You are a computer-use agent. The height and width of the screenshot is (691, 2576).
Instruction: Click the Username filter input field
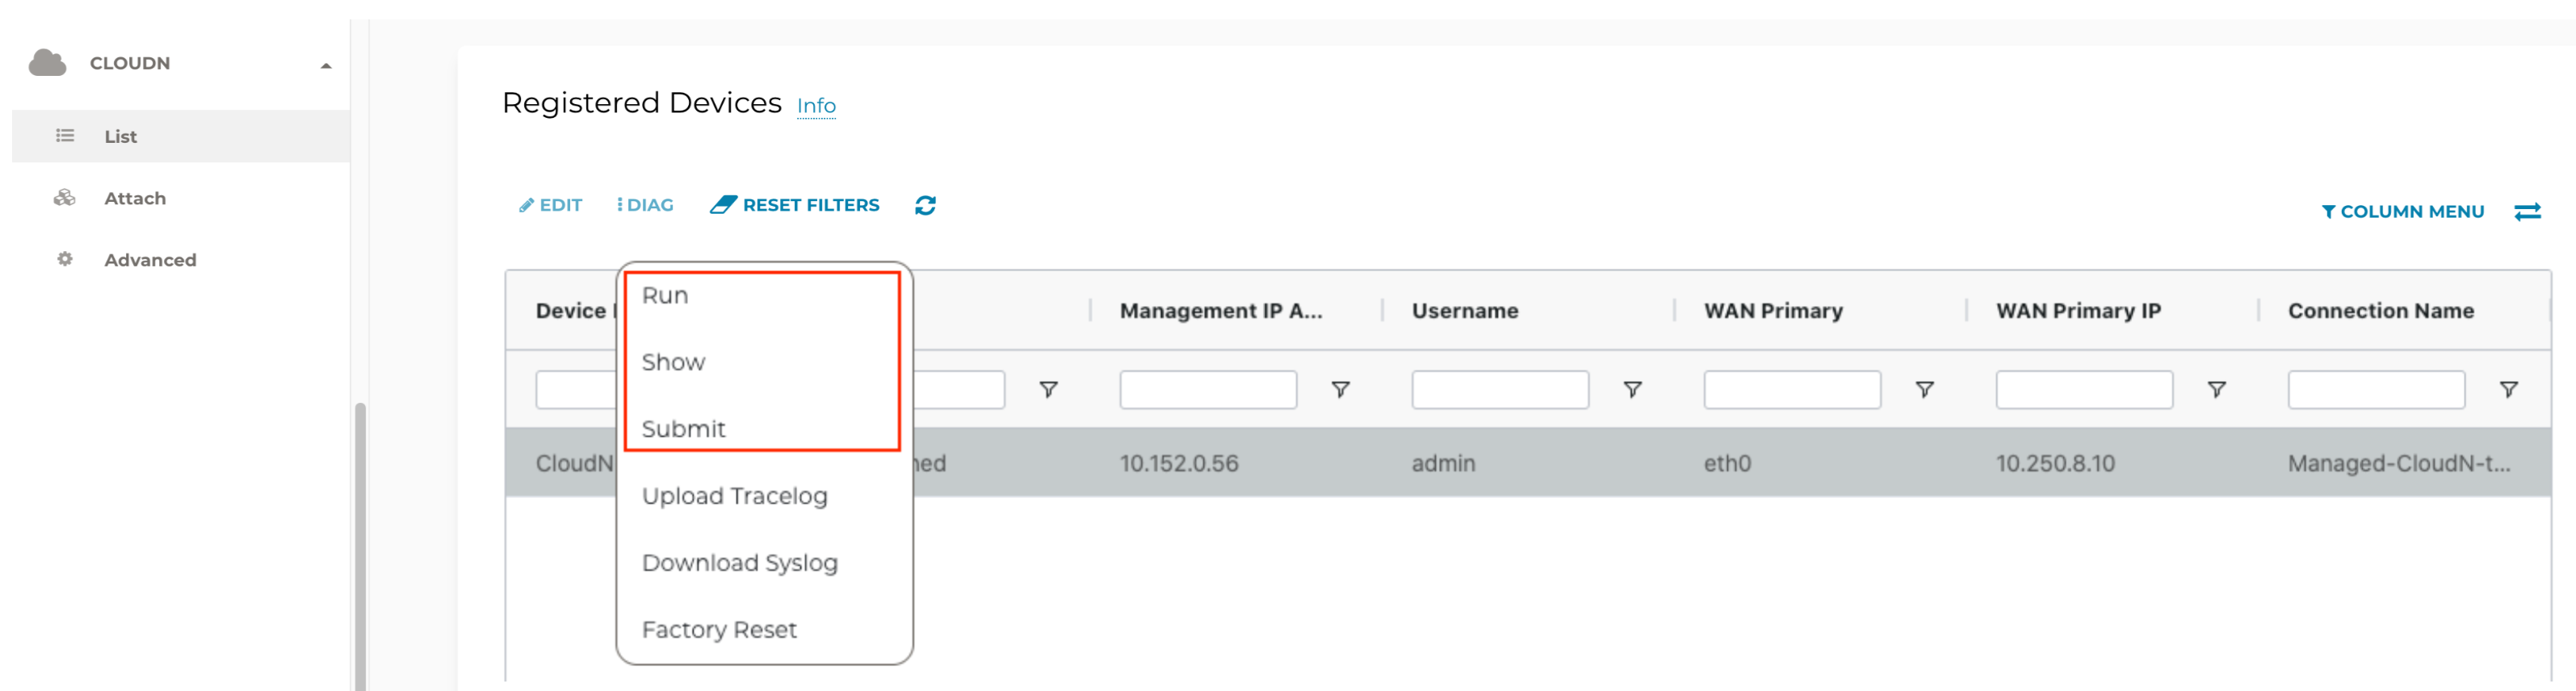[1499, 389]
